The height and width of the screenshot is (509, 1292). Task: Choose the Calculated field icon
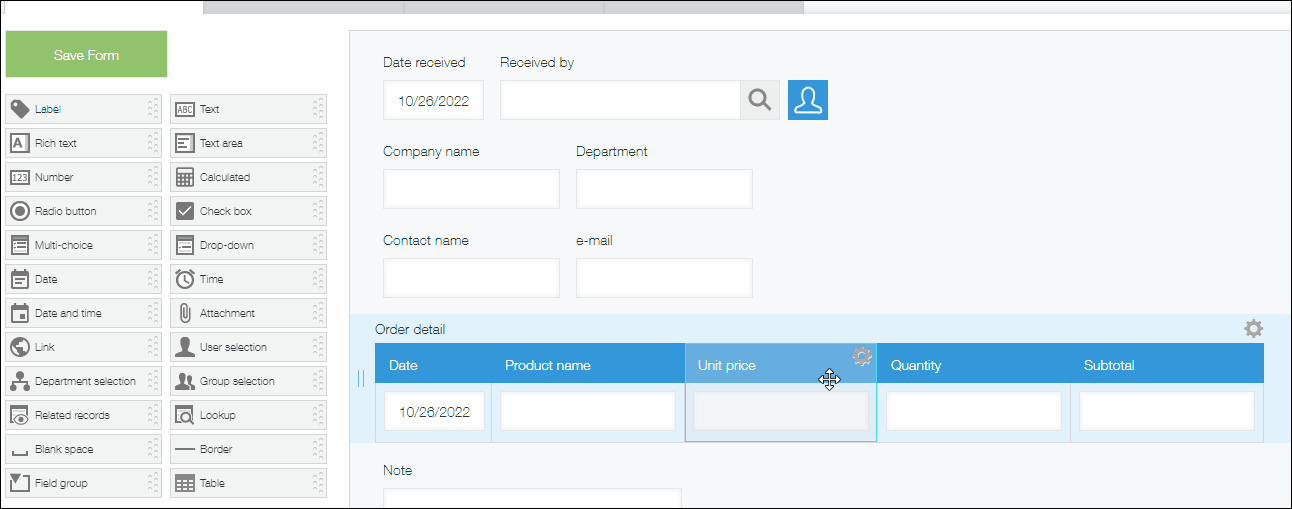point(184,177)
